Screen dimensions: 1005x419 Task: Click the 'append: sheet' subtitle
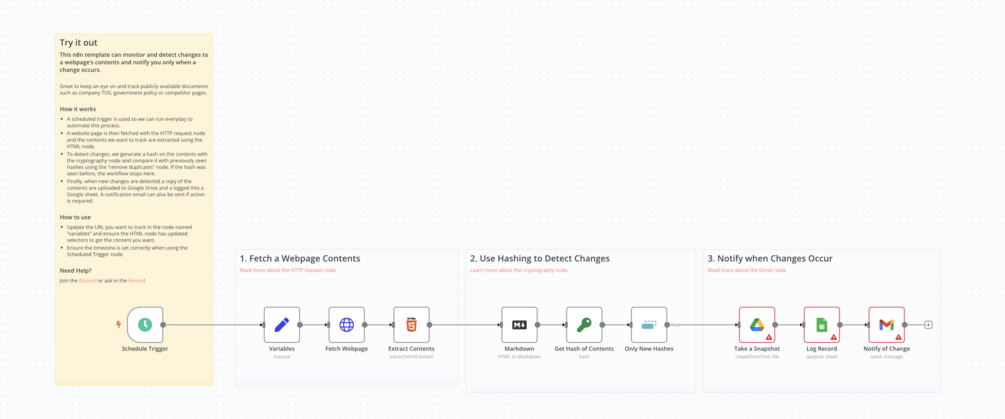coord(822,356)
